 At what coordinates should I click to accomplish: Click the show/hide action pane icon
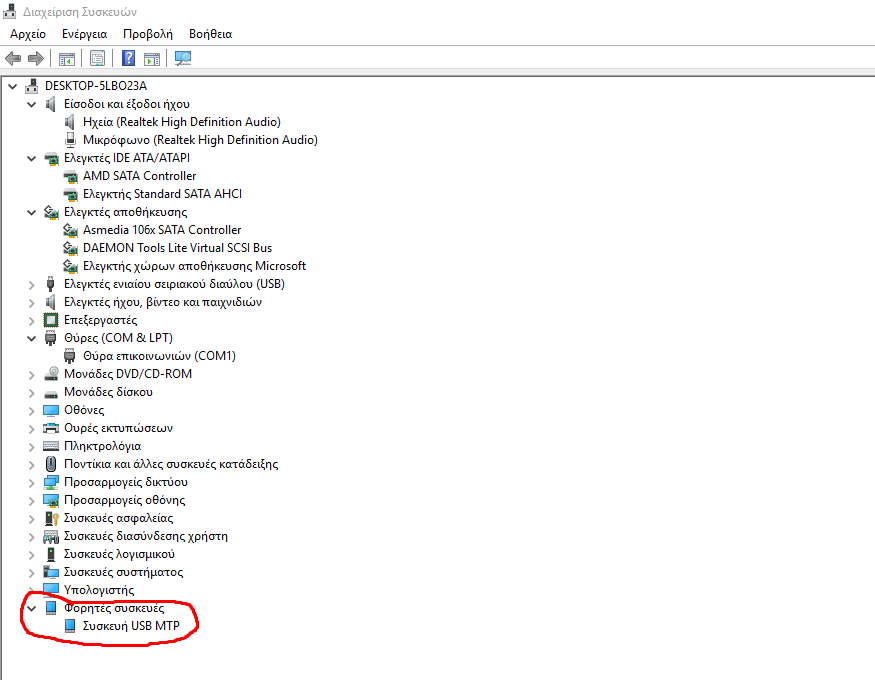pyautogui.click(x=152, y=58)
